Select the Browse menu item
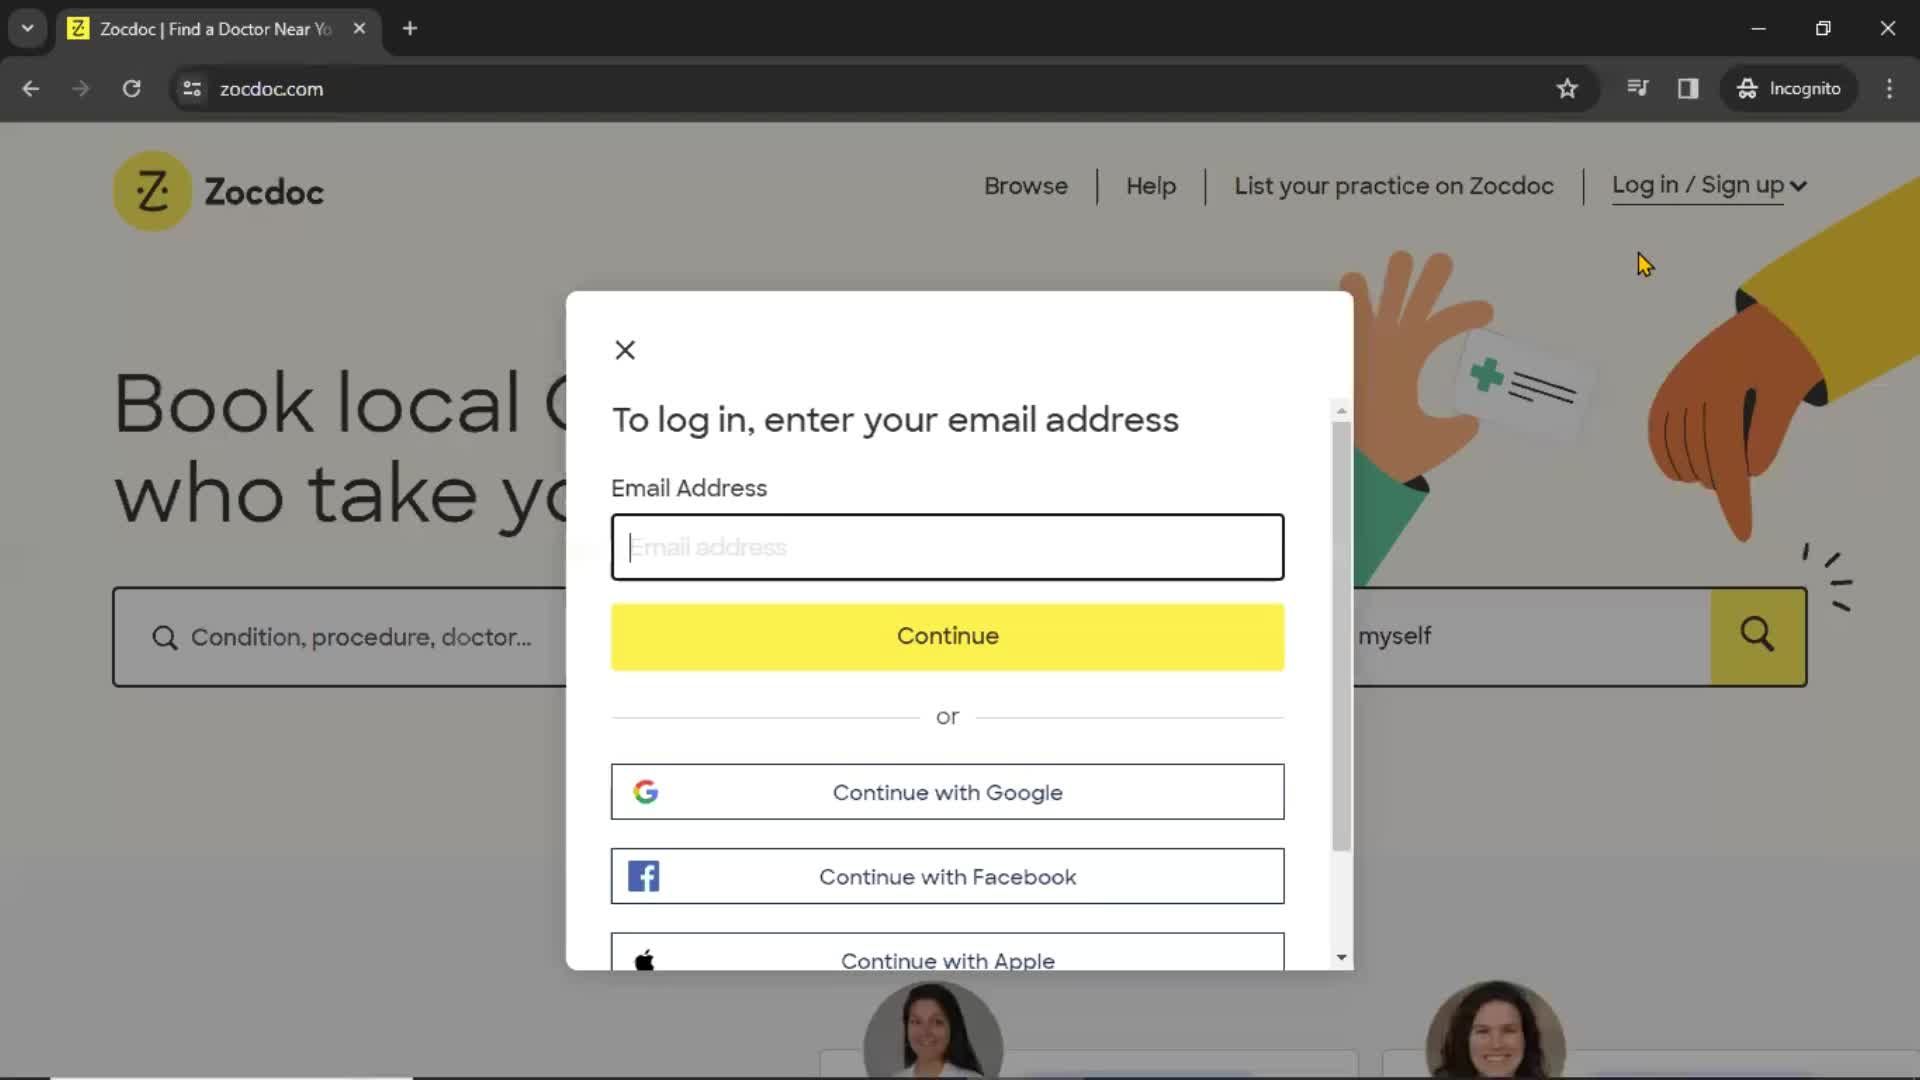 (x=1026, y=185)
